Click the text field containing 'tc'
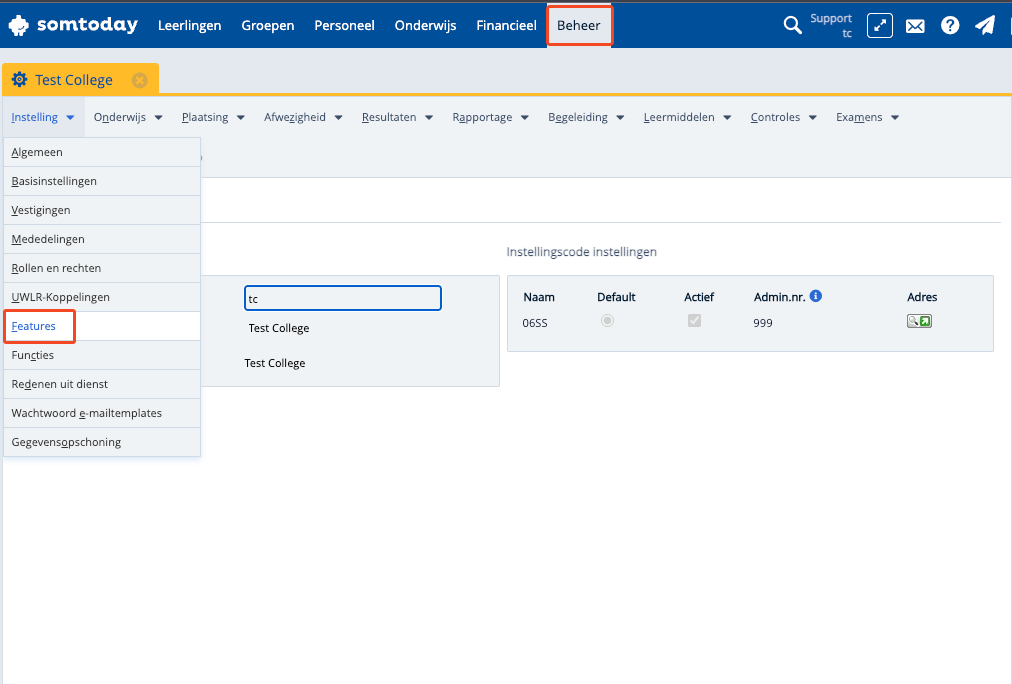This screenshot has width=1012, height=684. (342, 298)
